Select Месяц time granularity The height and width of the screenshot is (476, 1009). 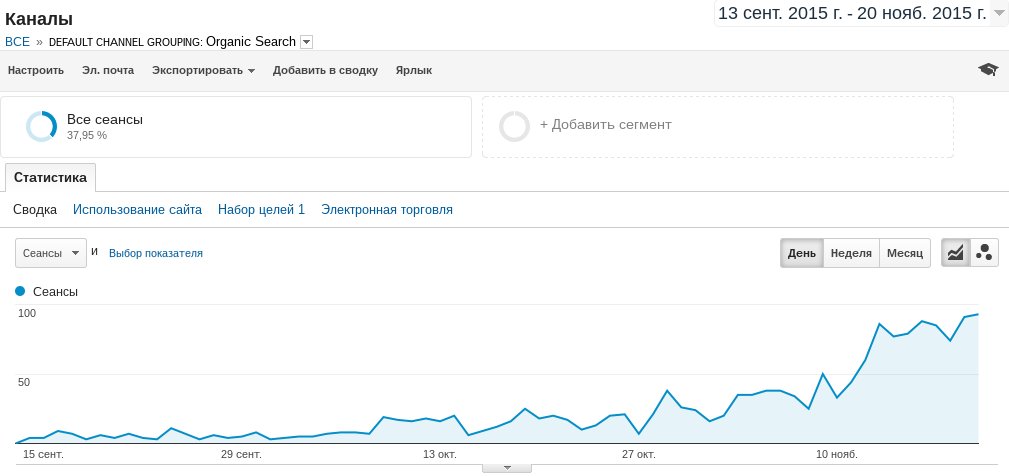(905, 253)
